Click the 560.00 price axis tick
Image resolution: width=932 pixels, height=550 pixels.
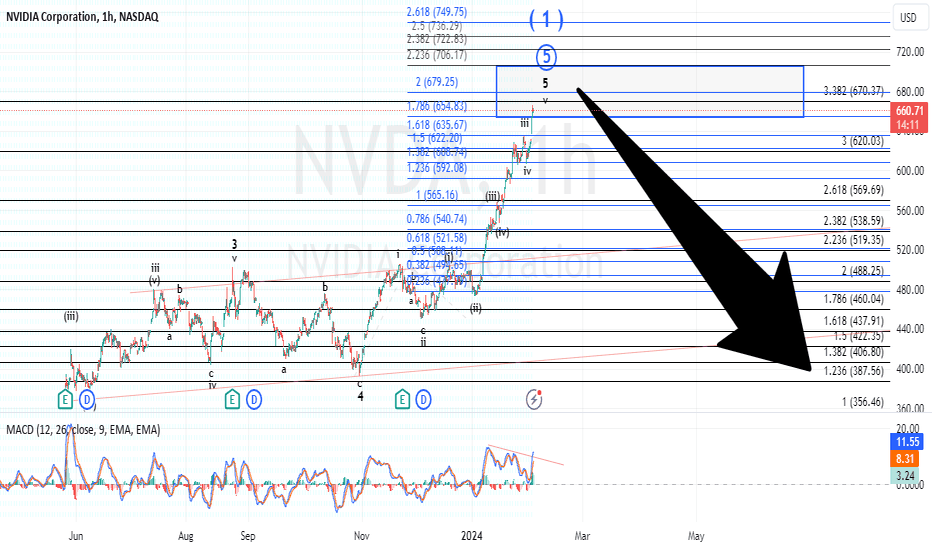(x=910, y=210)
